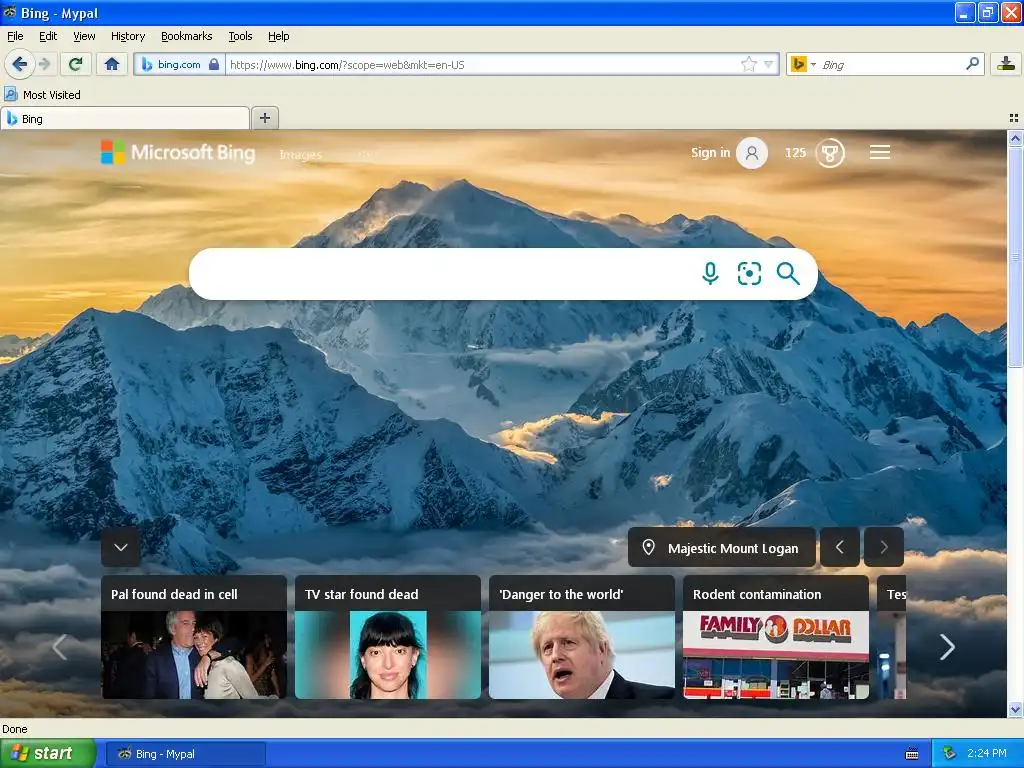Open the File menu
Viewport: 1024px width, 768px height.
pos(15,36)
